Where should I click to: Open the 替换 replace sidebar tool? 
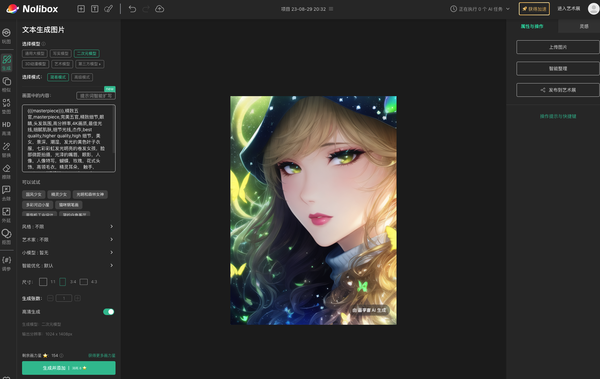pos(7,150)
